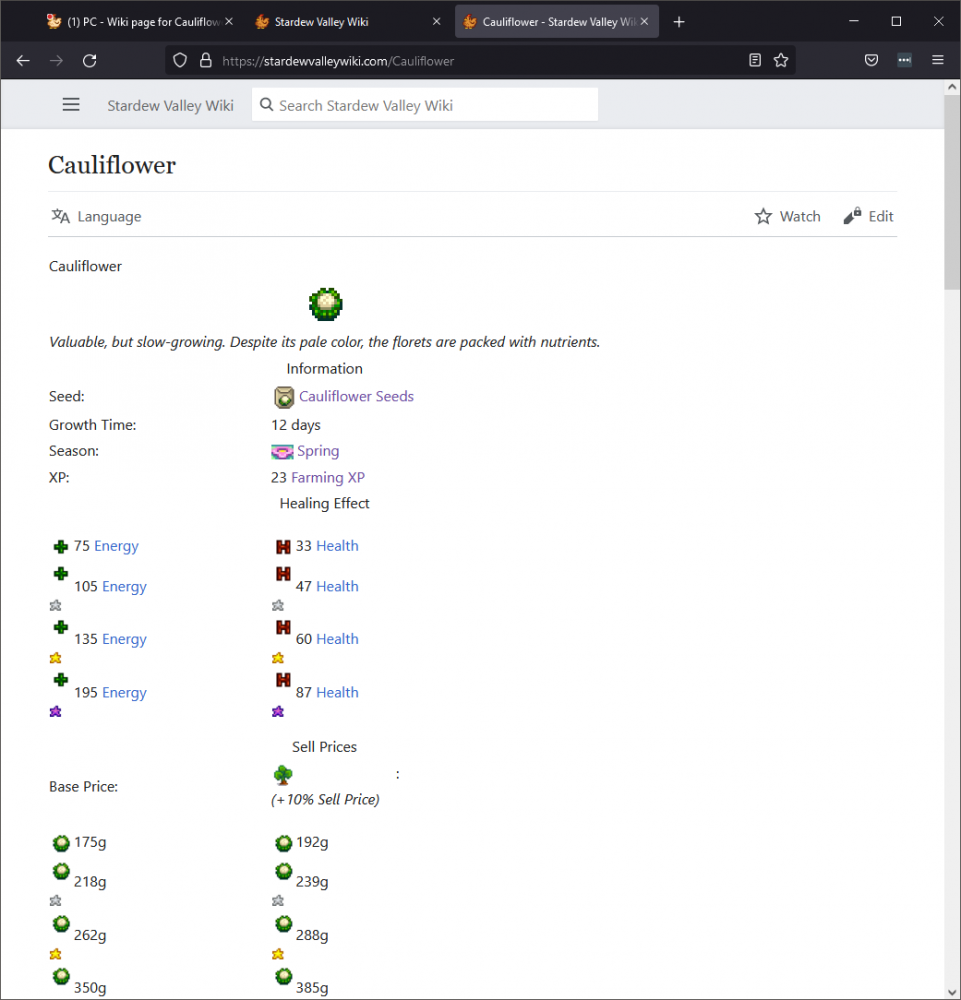This screenshot has height=1000, width=961.
Task: Click Edit to view page source
Action: click(869, 217)
